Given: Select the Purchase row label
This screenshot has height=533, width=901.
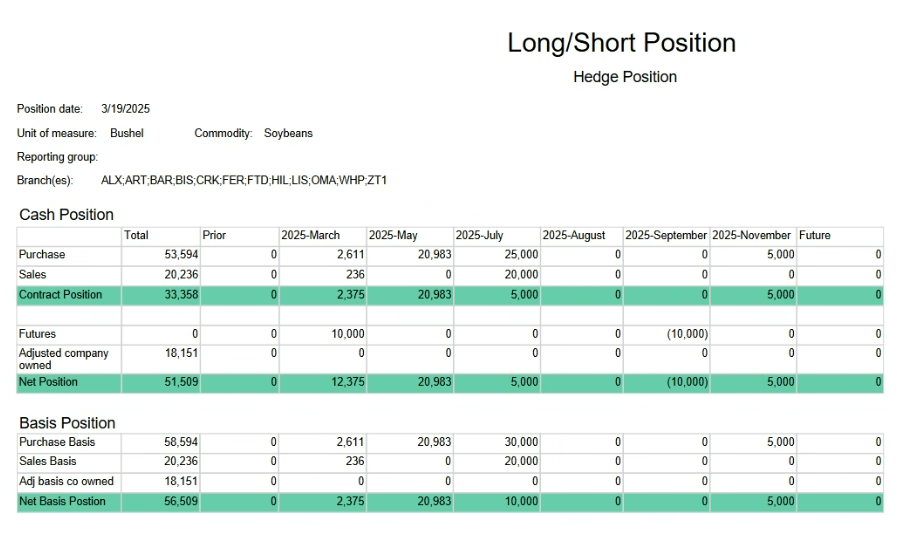Looking at the screenshot, I should [x=42, y=255].
